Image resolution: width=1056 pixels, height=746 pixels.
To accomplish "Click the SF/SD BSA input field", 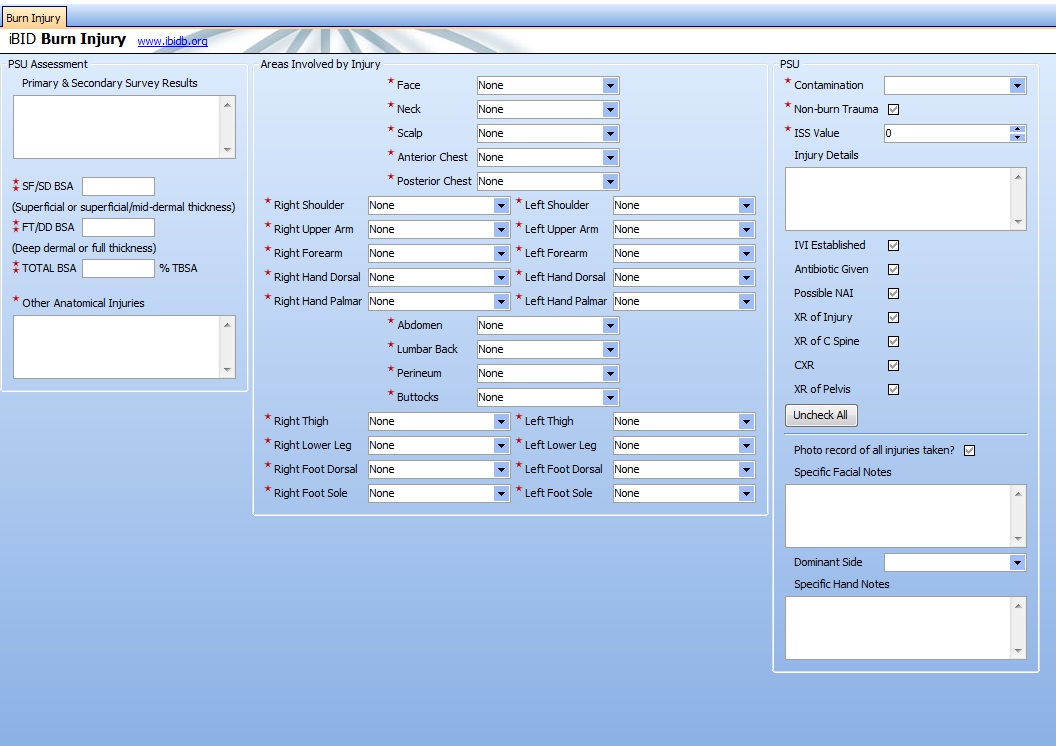I will (118, 187).
